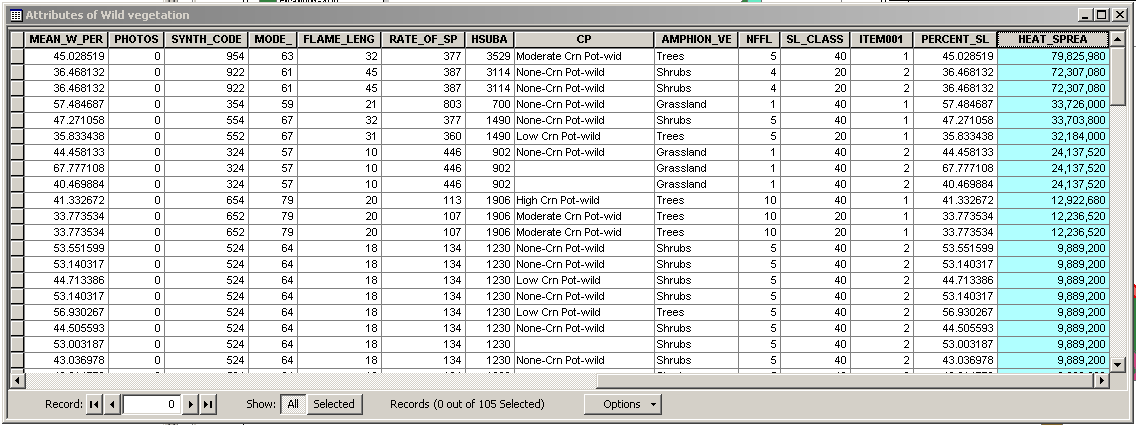Click RATE_OF_SP cell with value 113
This screenshot has height=425, width=1136.
click(x=423, y=200)
